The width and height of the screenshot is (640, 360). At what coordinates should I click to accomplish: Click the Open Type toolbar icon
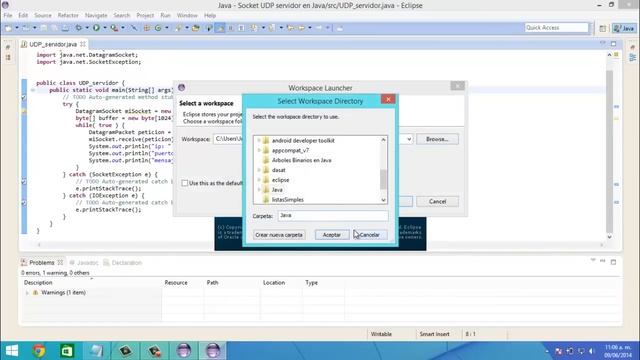[178, 28]
